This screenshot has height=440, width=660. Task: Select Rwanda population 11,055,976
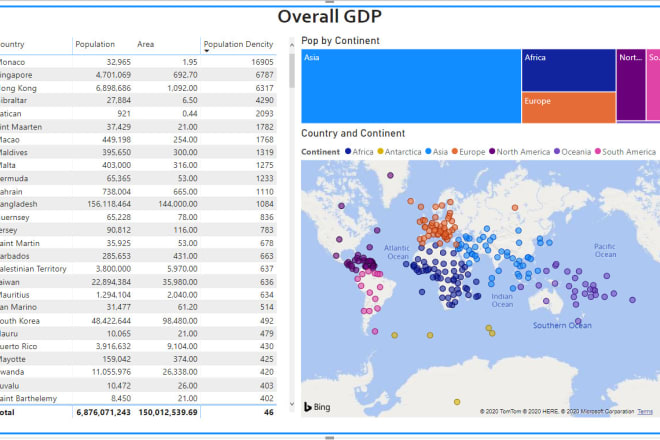tap(112, 372)
